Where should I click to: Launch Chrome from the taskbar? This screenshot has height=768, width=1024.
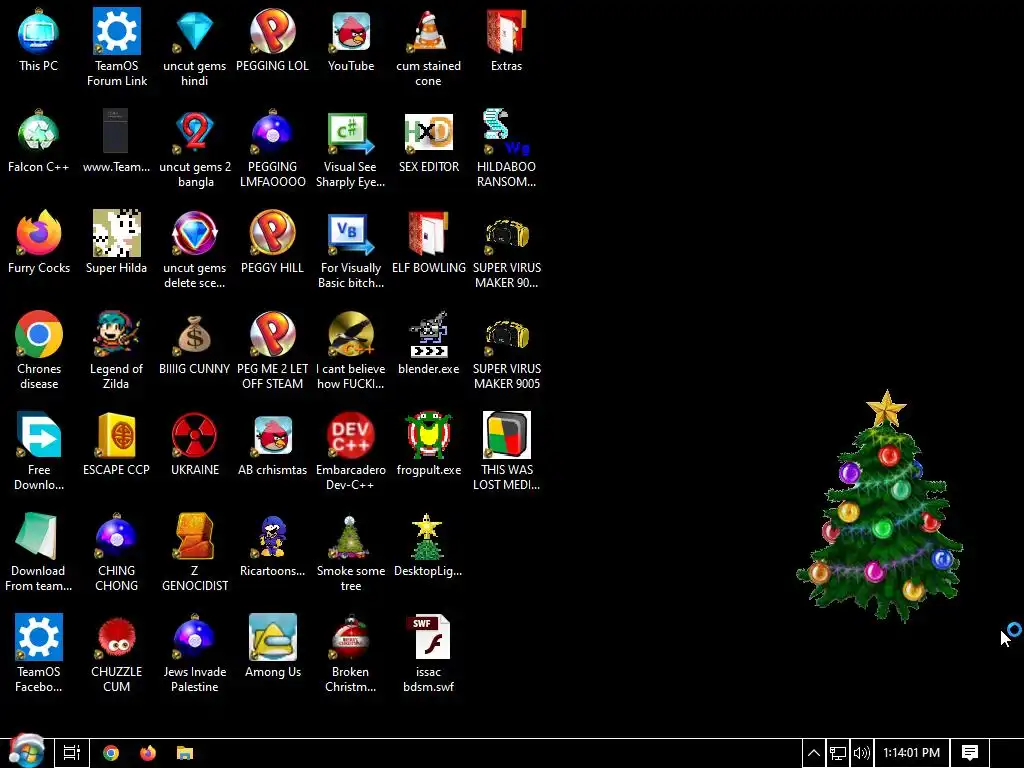point(111,753)
